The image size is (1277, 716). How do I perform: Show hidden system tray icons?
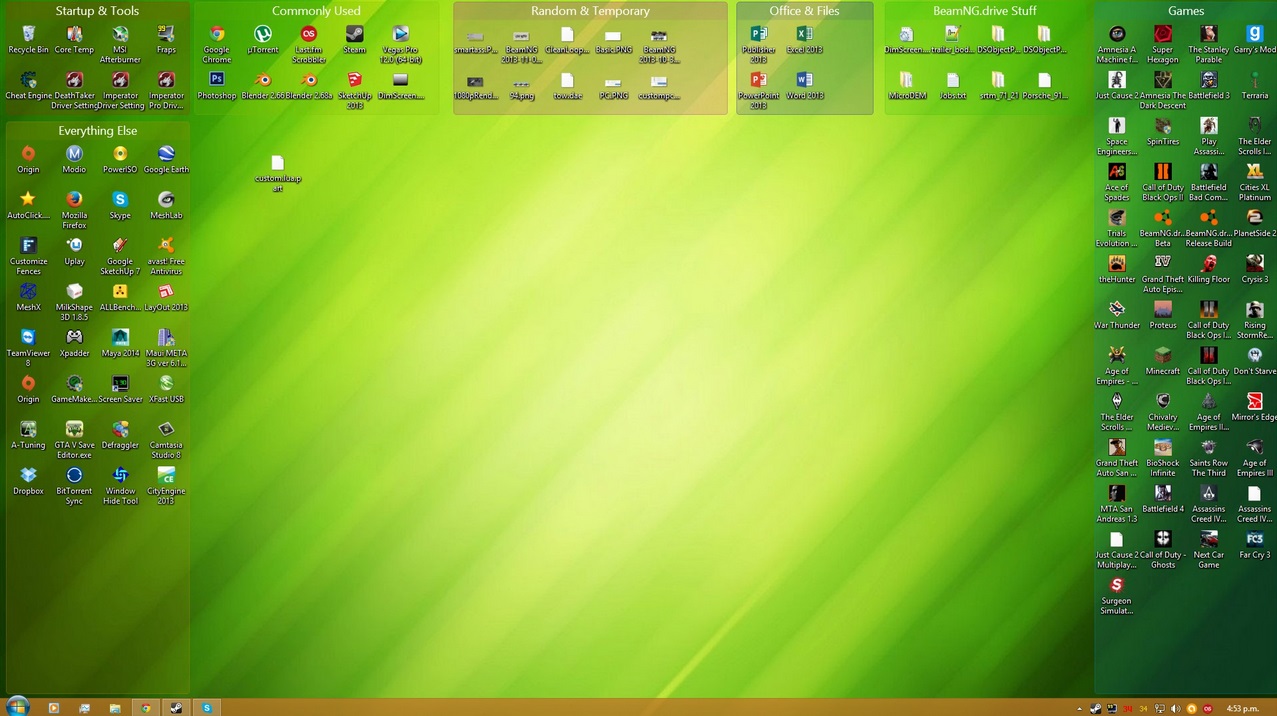click(x=1079, y=709)
